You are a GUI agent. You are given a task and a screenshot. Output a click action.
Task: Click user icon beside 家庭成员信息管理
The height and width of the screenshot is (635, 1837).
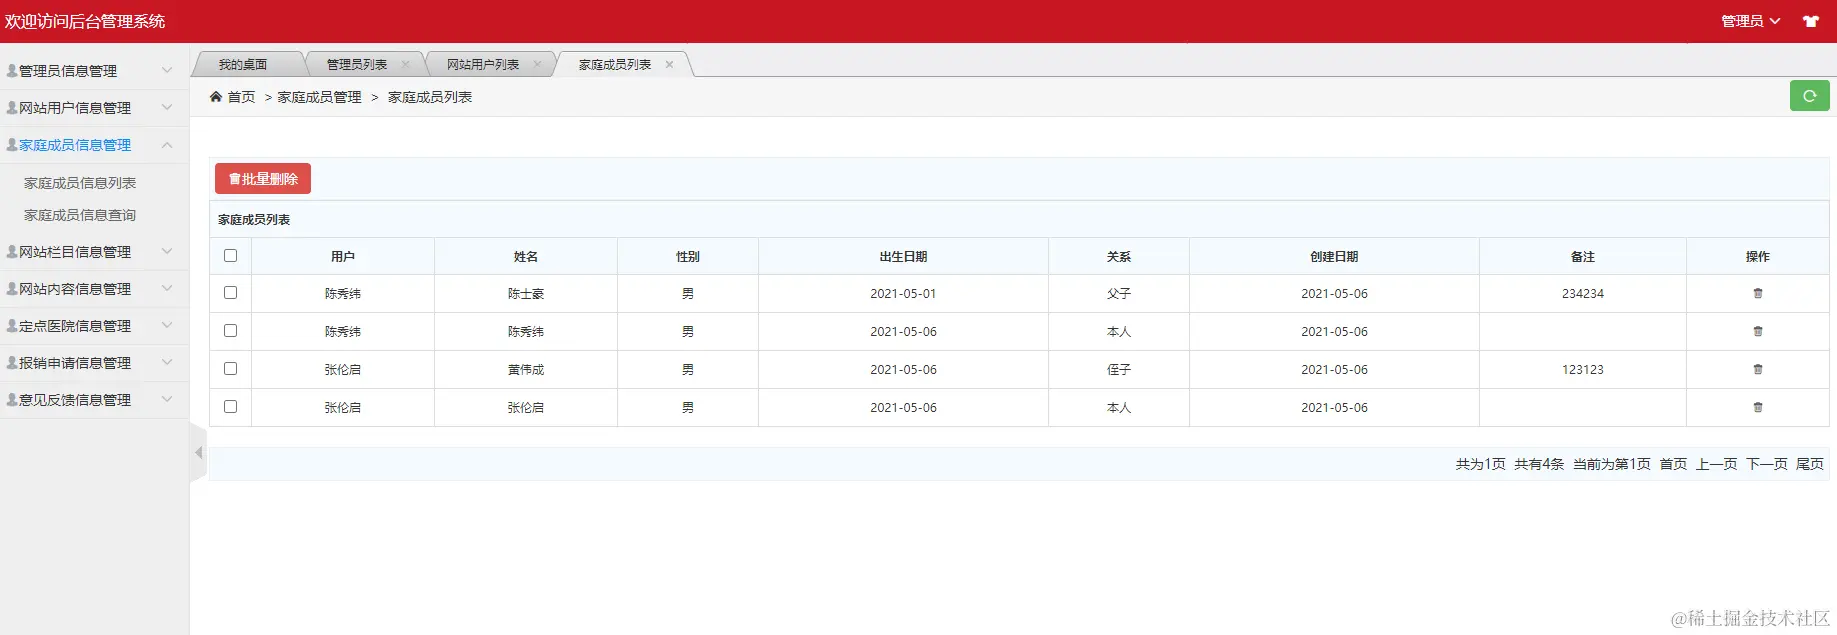coord(12,145)
